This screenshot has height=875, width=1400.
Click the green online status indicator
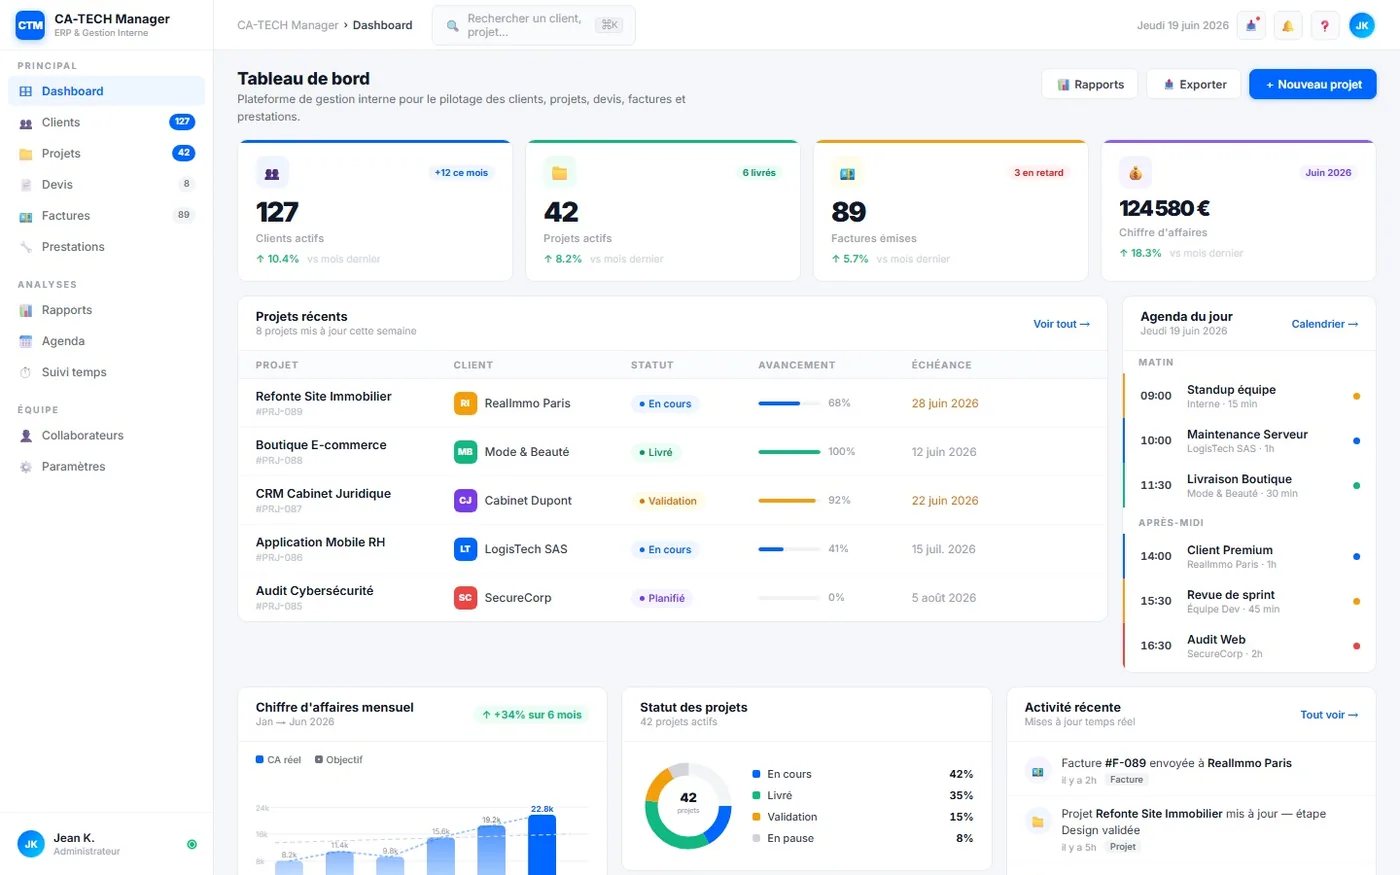click(x=192, y=845)
